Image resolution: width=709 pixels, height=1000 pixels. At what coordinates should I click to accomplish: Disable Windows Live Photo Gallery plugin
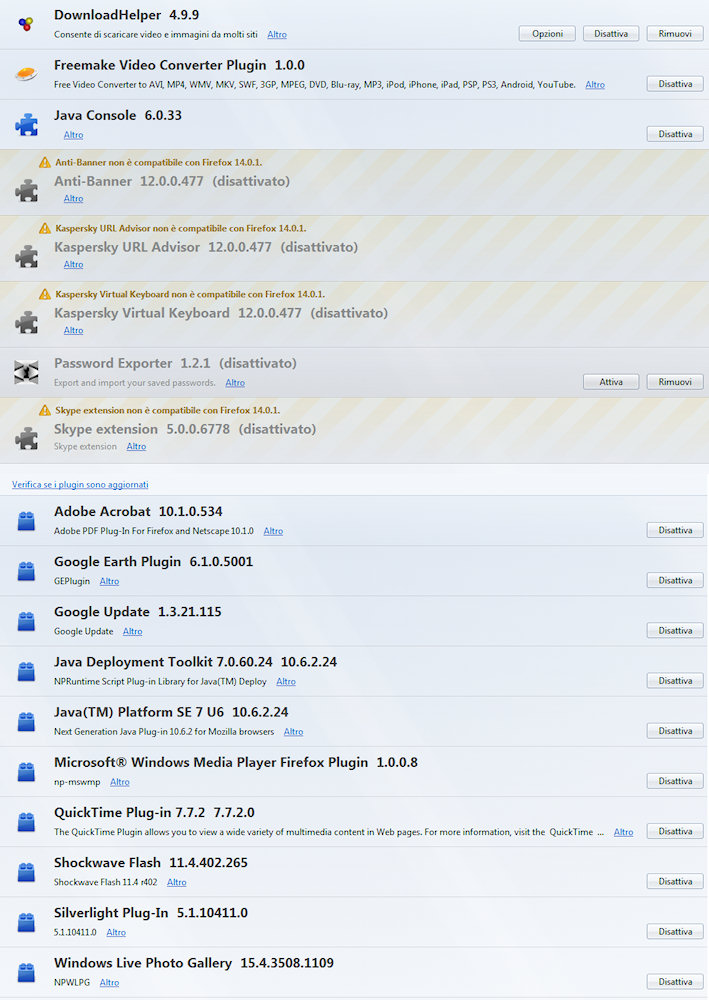coord(675,982)
